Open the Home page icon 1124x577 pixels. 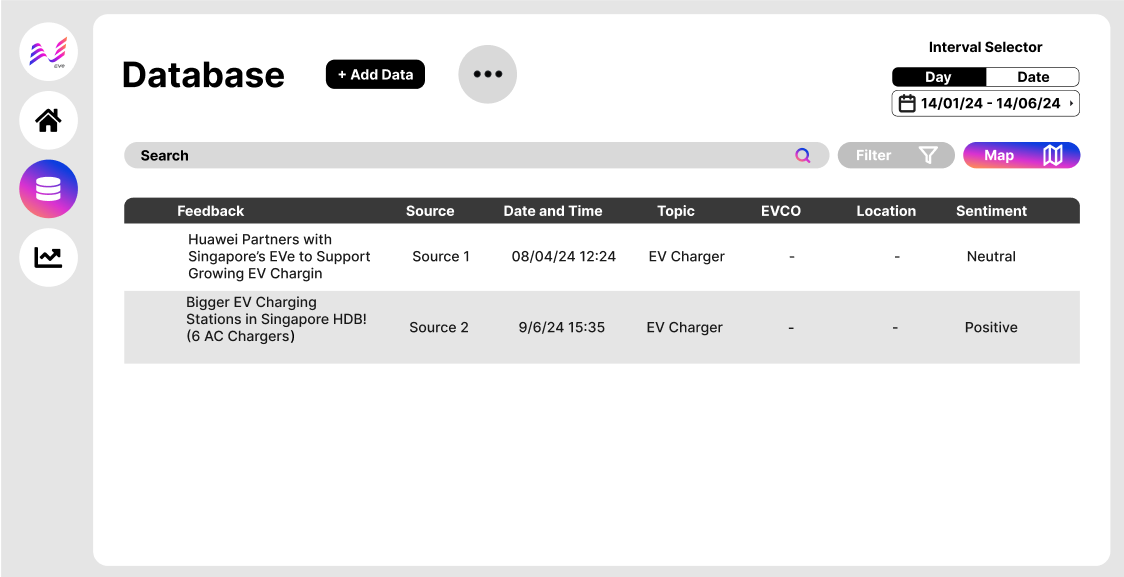(x=48, y=121)
